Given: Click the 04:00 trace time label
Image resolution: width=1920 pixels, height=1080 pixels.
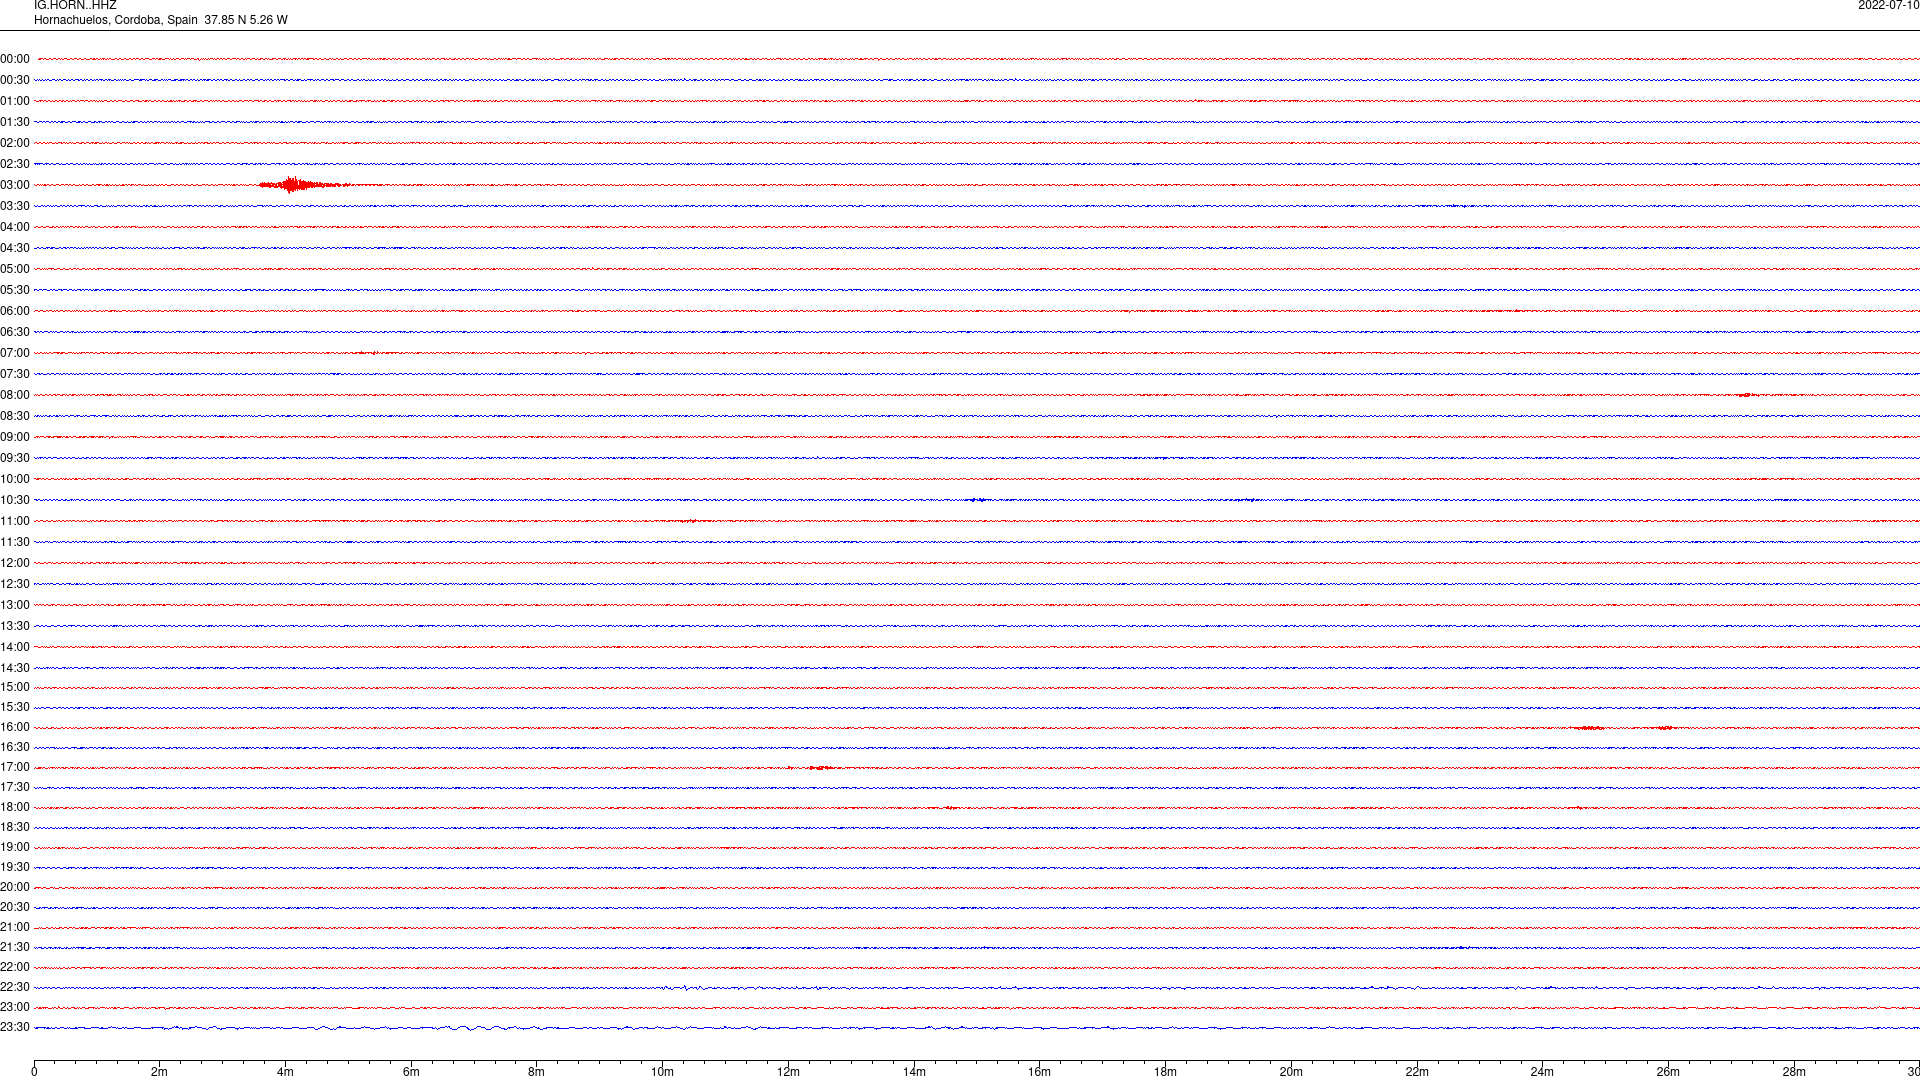Looking at the screenshot, I should coord(15,227).
